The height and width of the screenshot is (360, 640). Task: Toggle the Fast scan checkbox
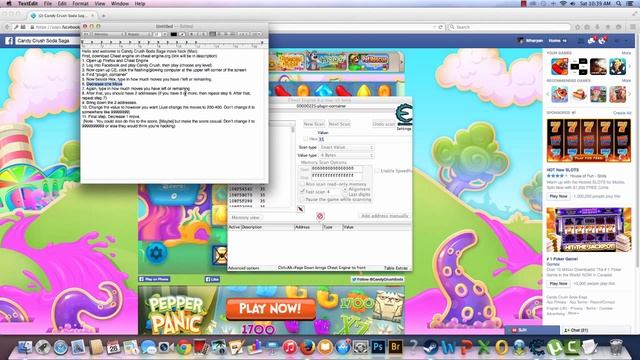(302, 191)
